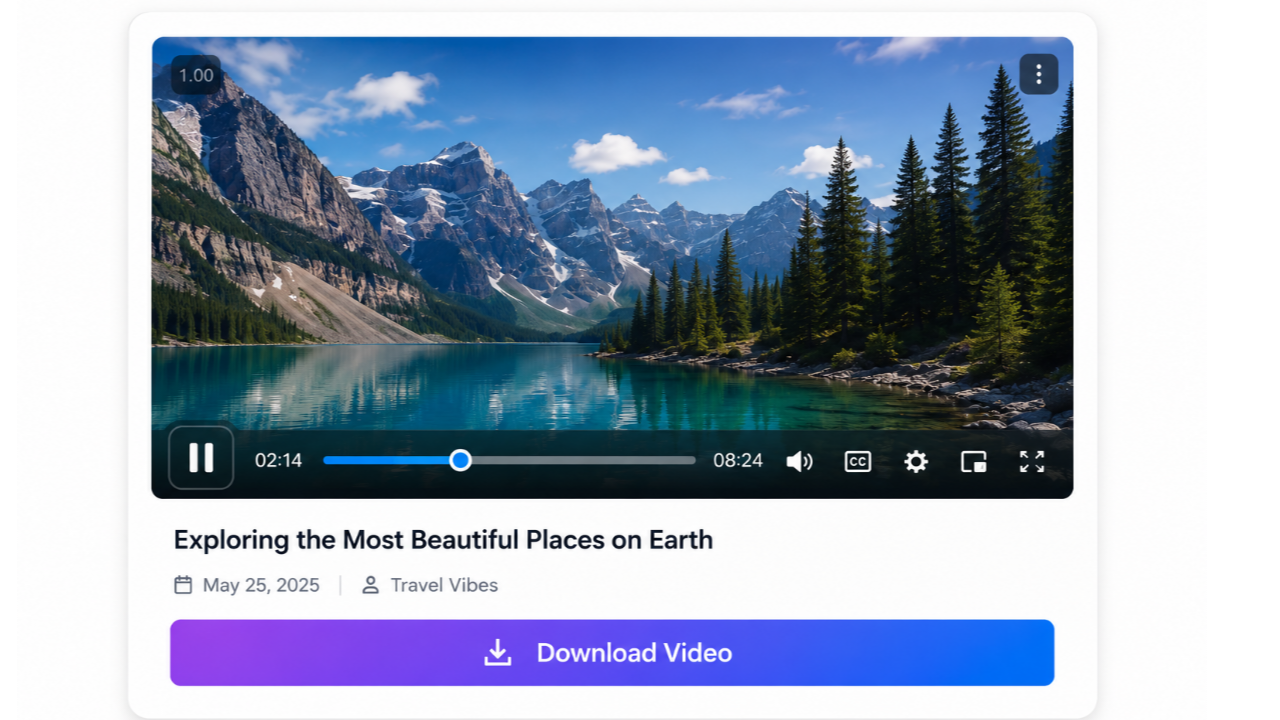
Task: Click the video title about Beautiful Places
Action: coord(443,540)
